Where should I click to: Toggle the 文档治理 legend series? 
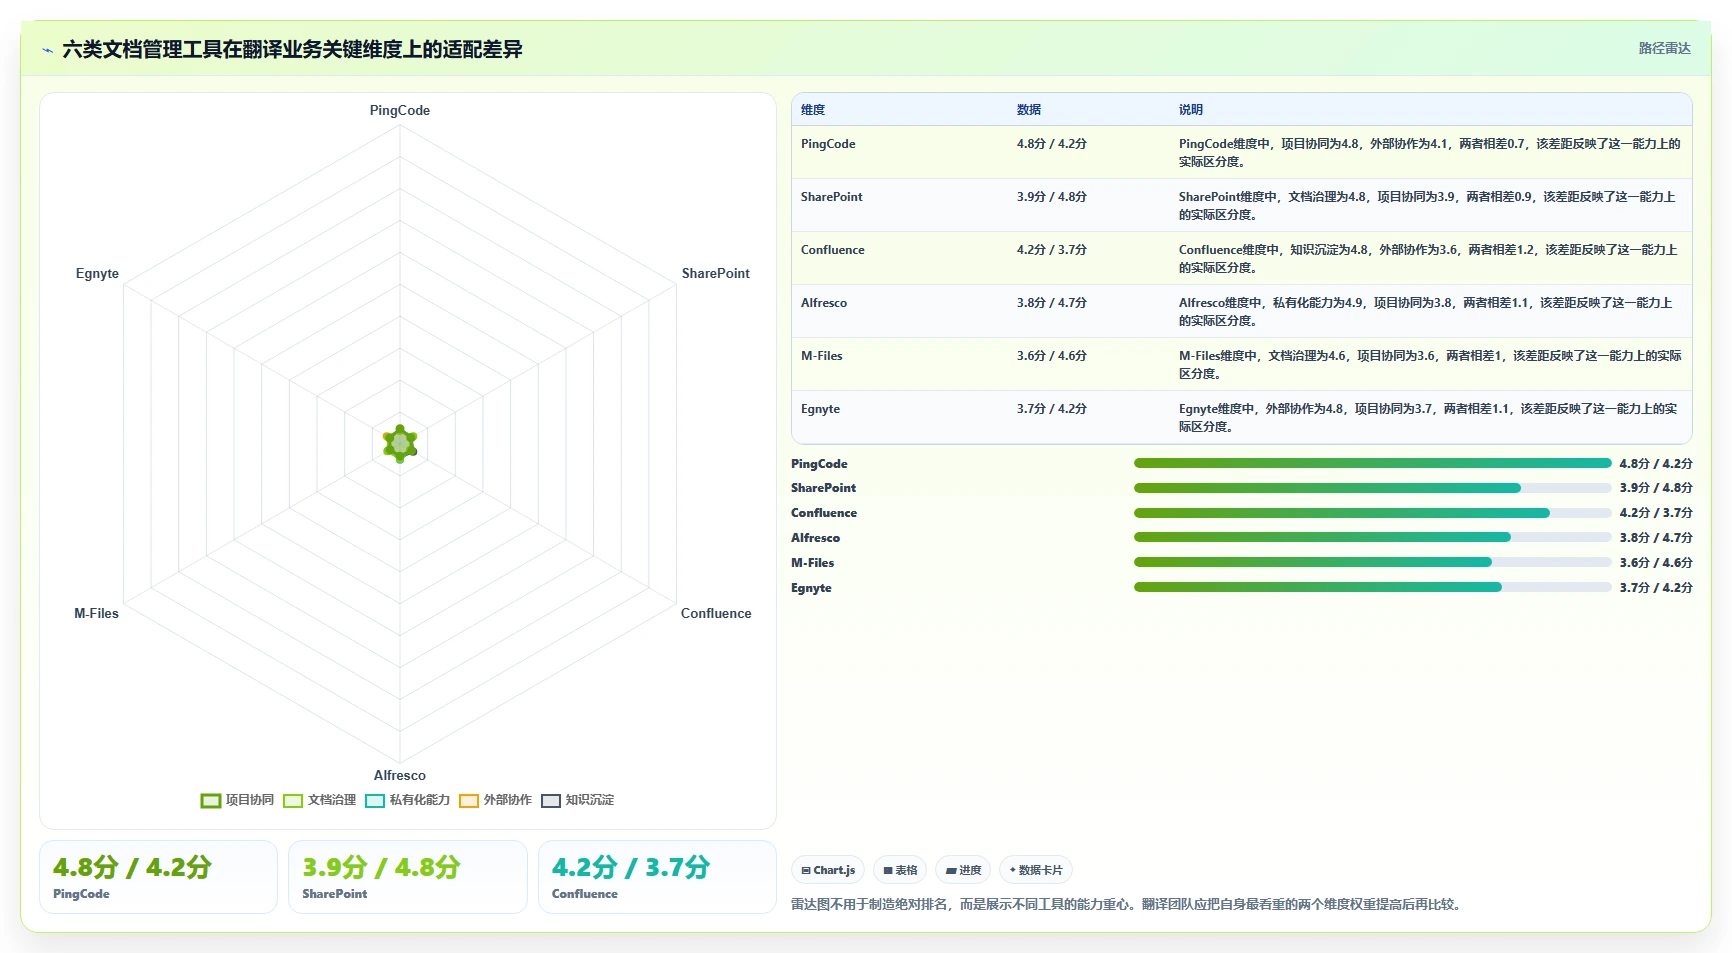[x=319, y=800]
